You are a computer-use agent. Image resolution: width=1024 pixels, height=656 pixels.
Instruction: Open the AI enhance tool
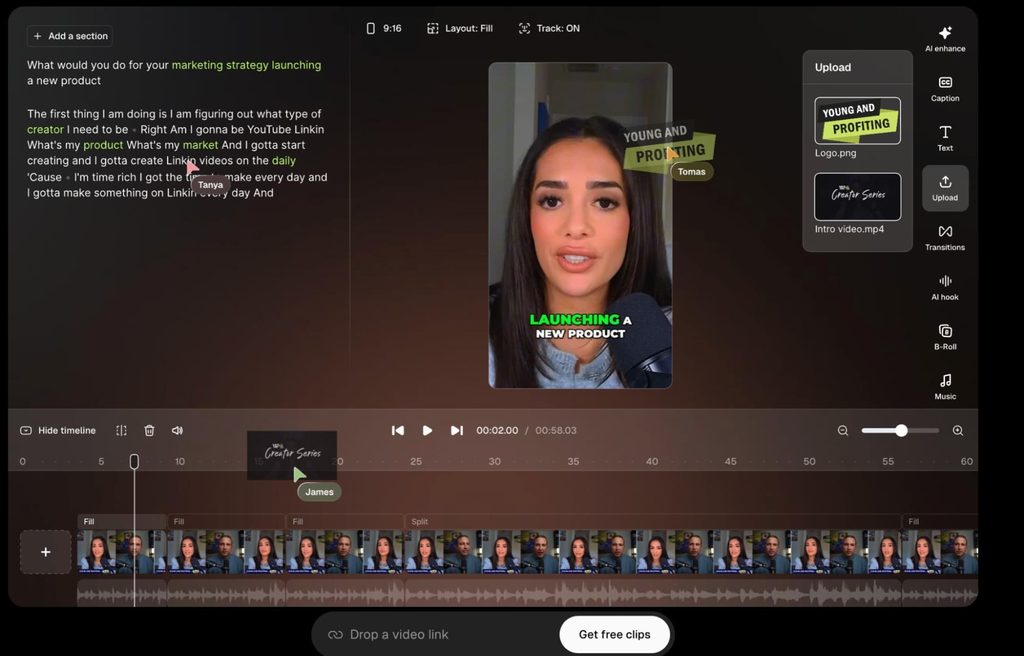click(x=945, y=39)
